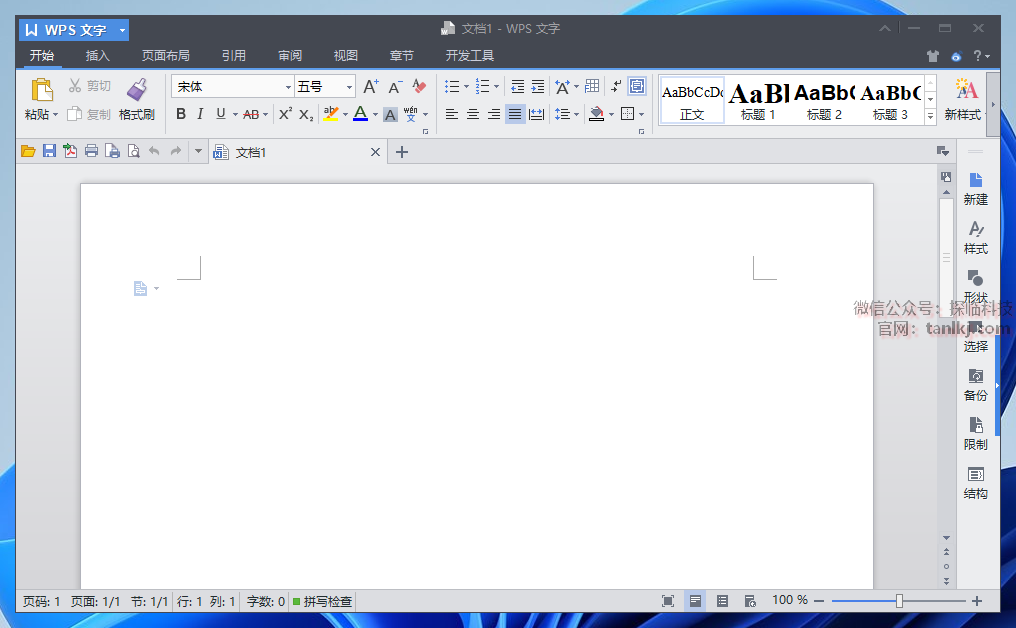Screen dimensions: 1016x628
Task: Click the Superscript X² icon
Action: pos(285,114)
